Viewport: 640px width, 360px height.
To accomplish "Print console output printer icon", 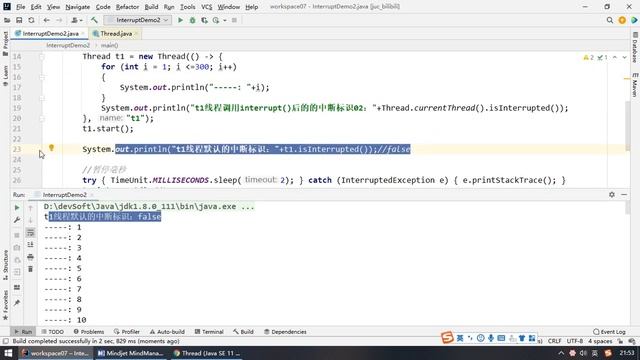I will (x=31, y=257).
